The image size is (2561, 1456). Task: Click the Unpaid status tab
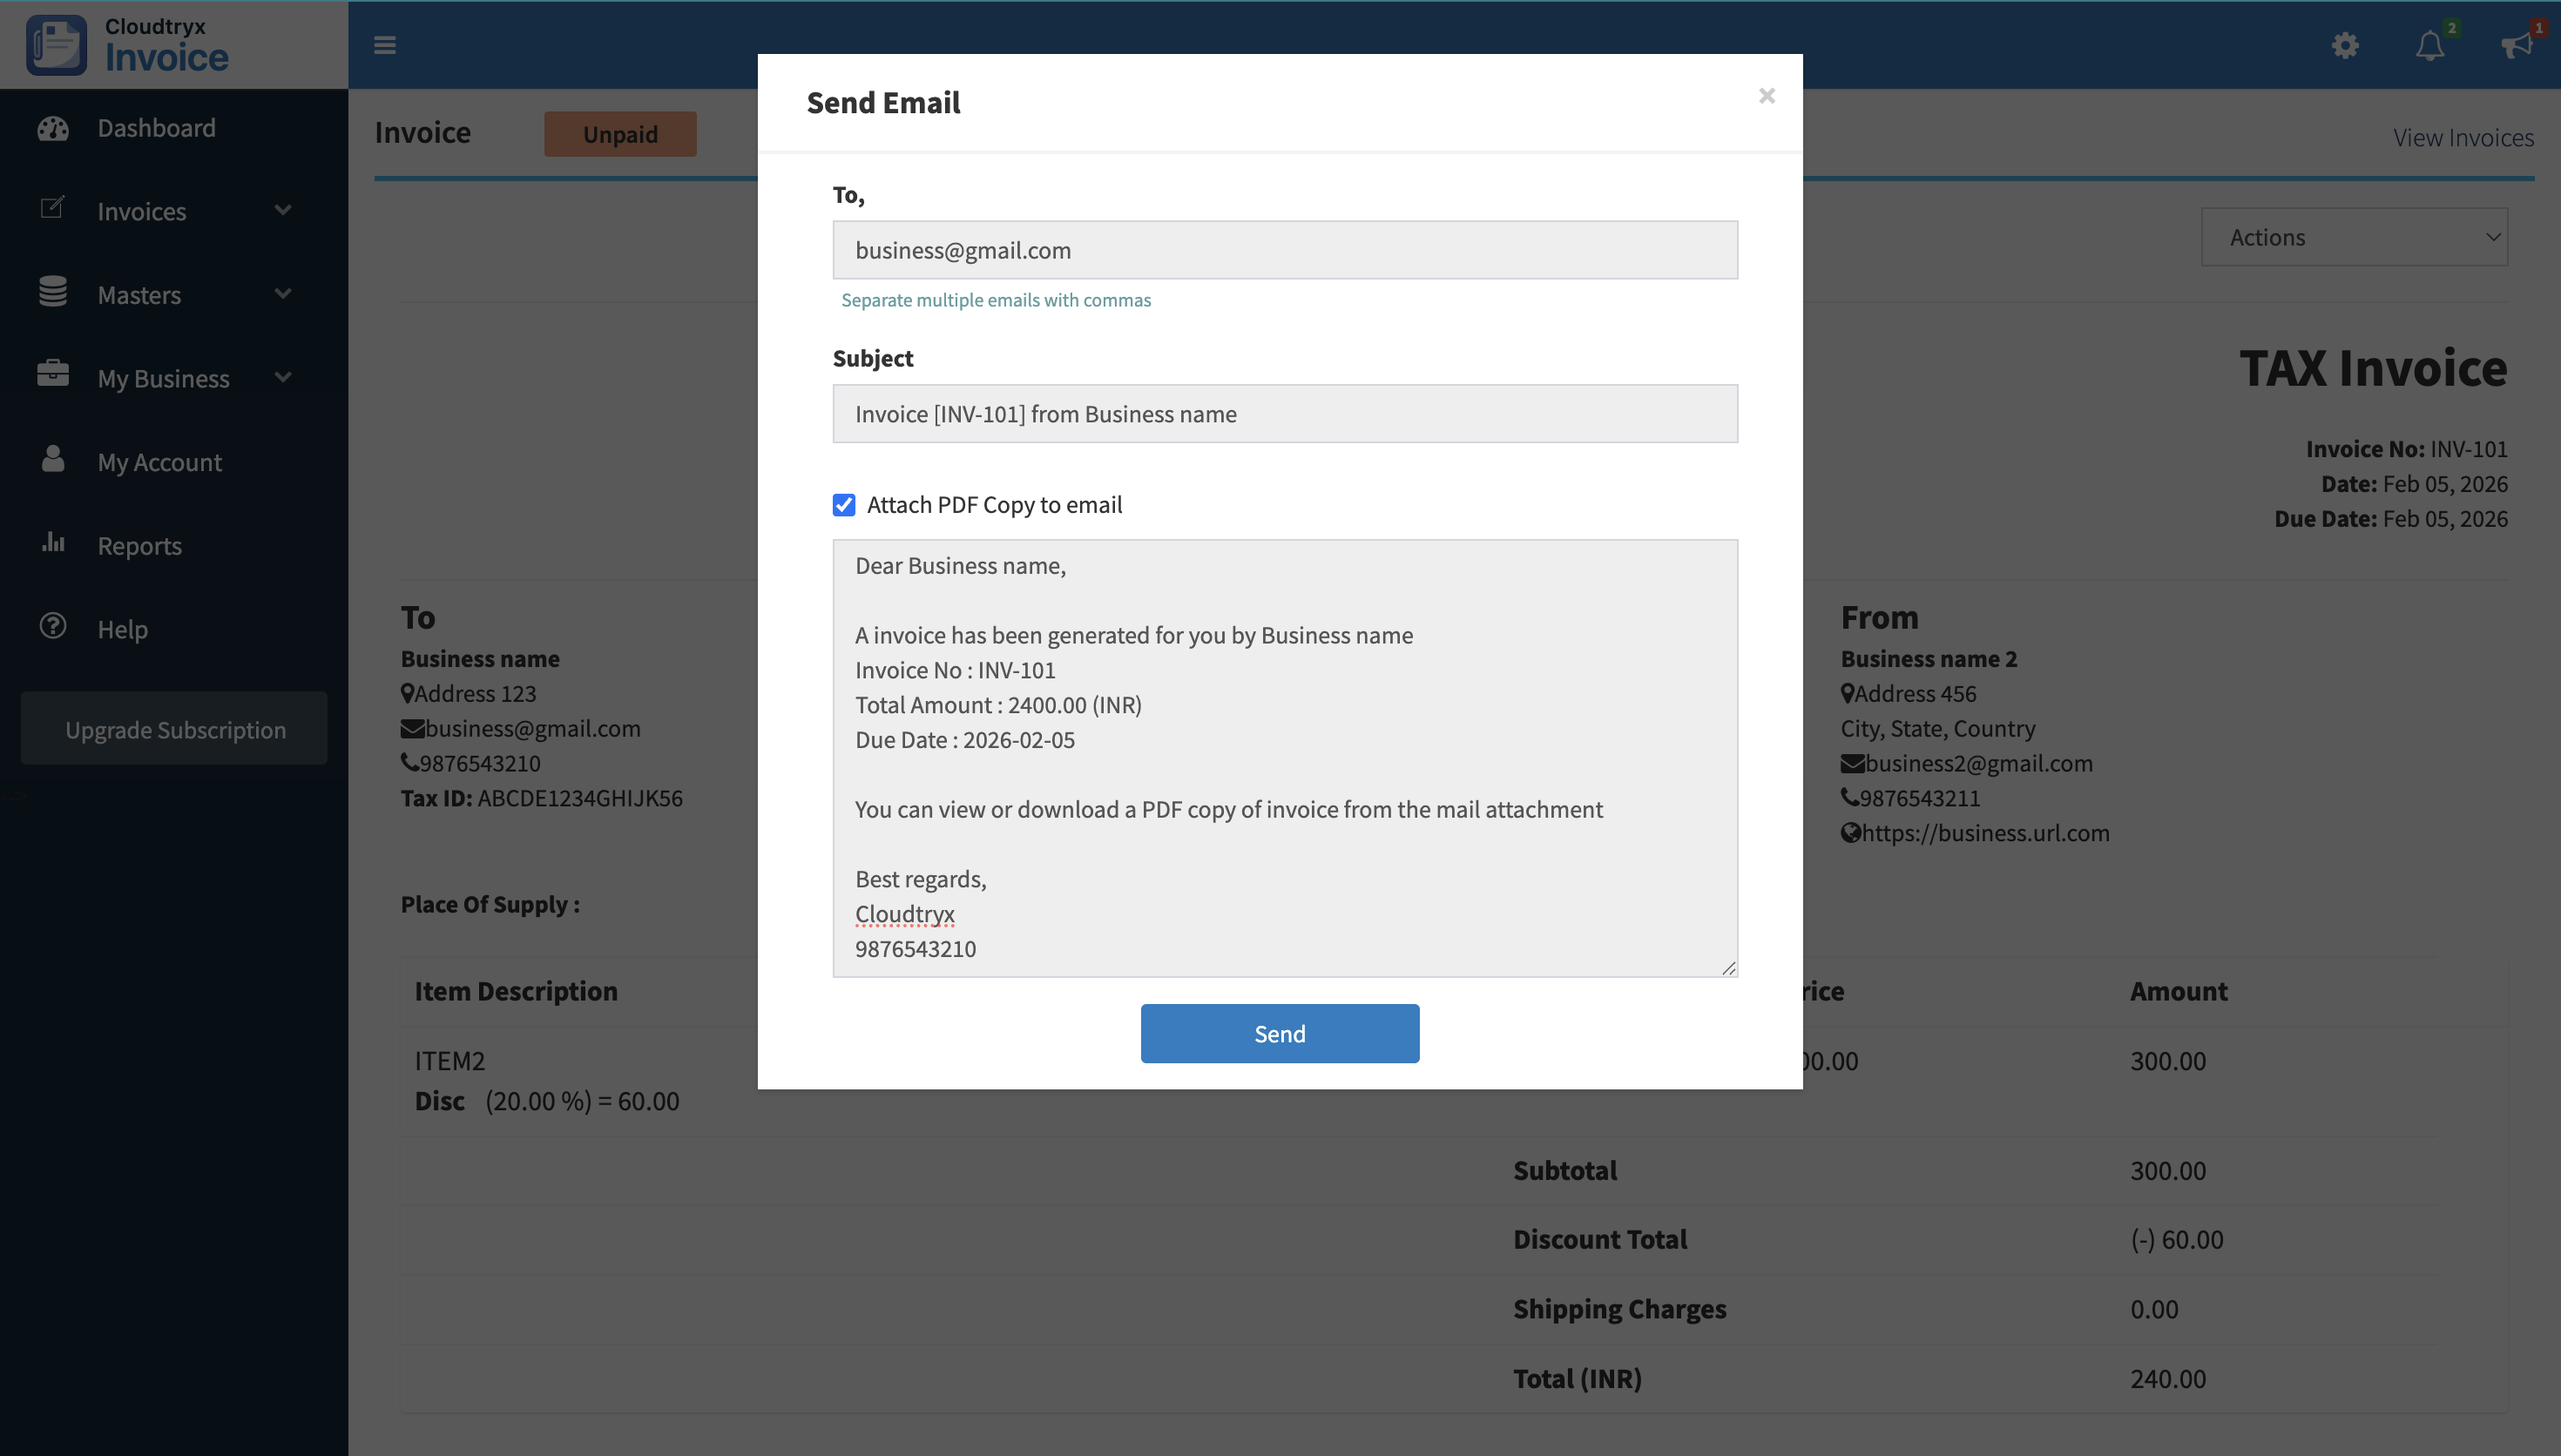pyautogui.click(x=620, y=133)
